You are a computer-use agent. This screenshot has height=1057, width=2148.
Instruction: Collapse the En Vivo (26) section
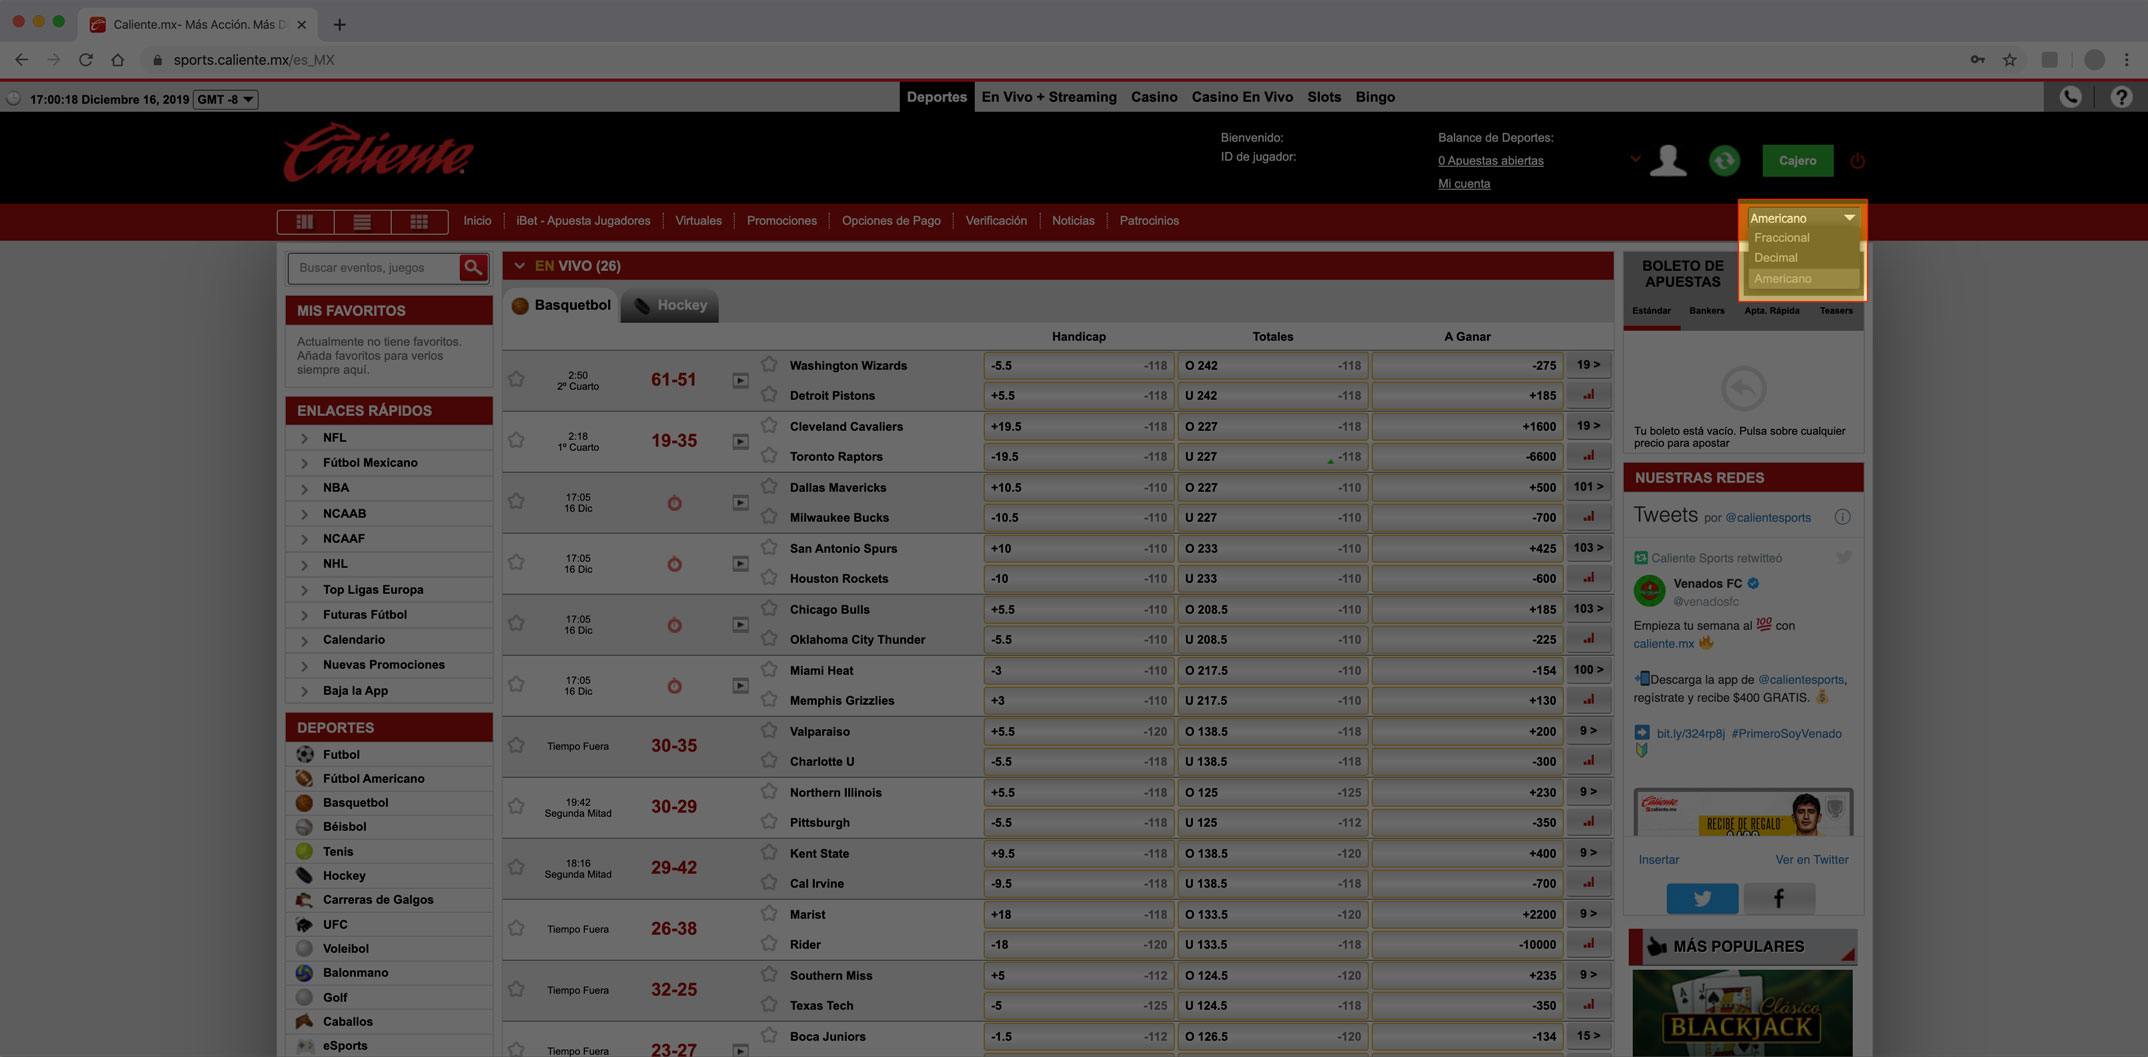click(519, 266)
